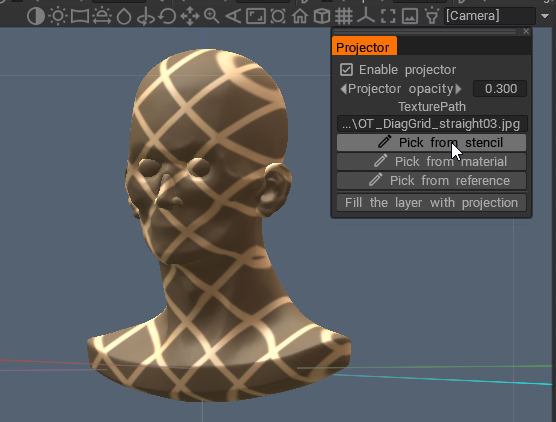Select the Projector tab

[364, 46]
